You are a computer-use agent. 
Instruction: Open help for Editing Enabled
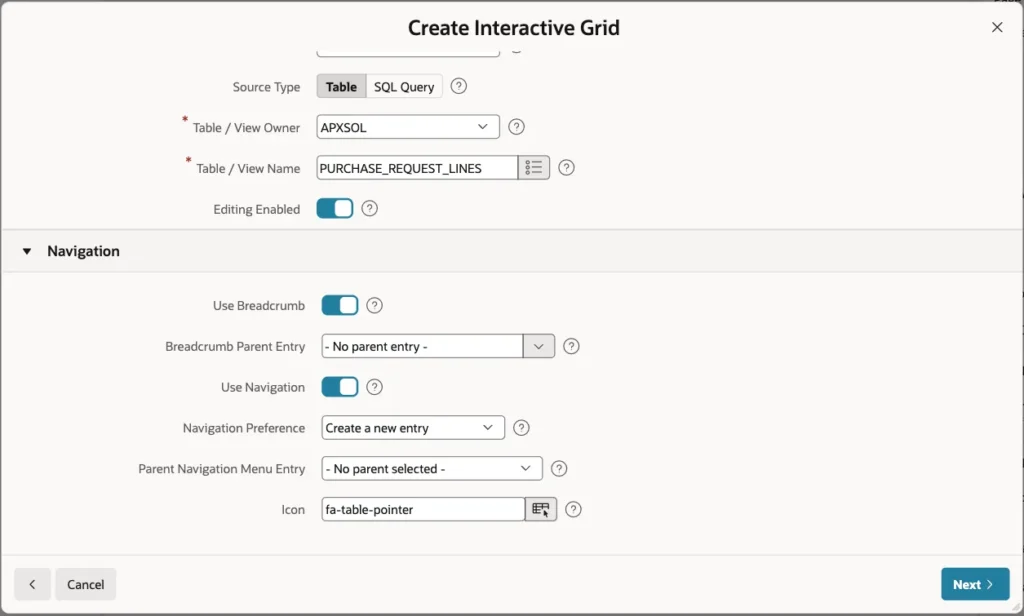(370, 208)
